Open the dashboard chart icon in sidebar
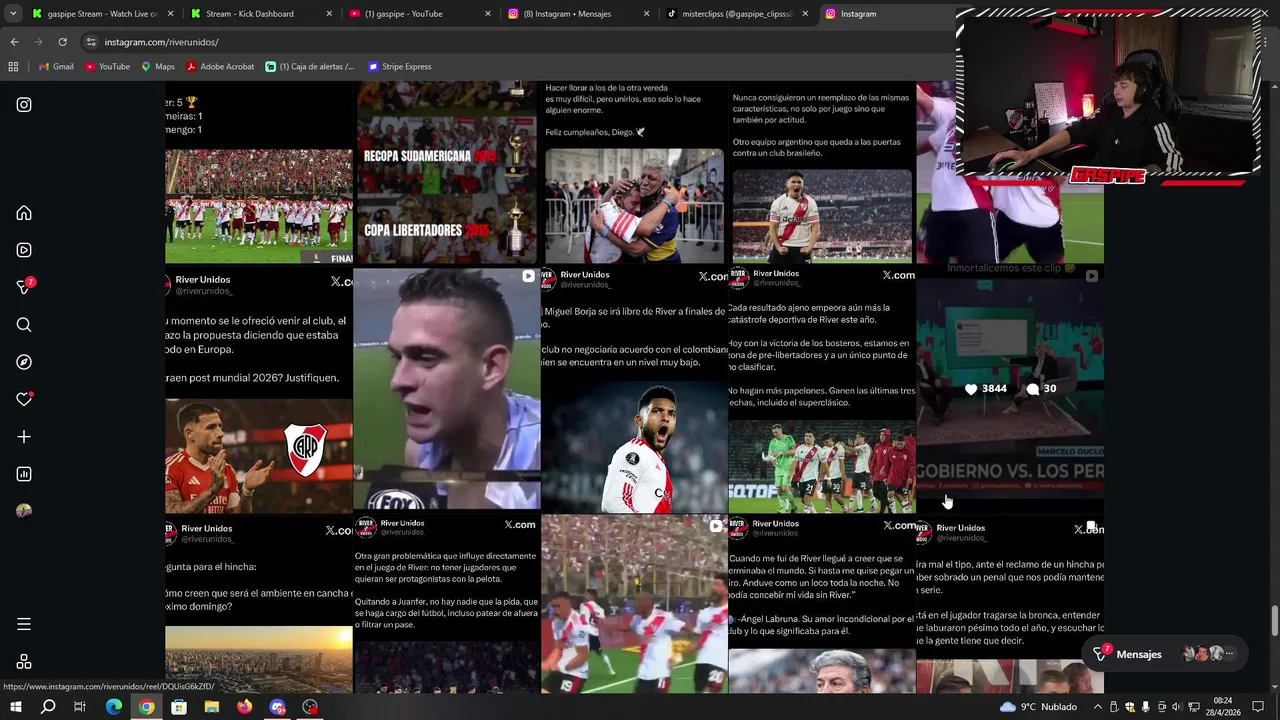Viewport: 1280px width, 720px height. (x=24, y=474)
